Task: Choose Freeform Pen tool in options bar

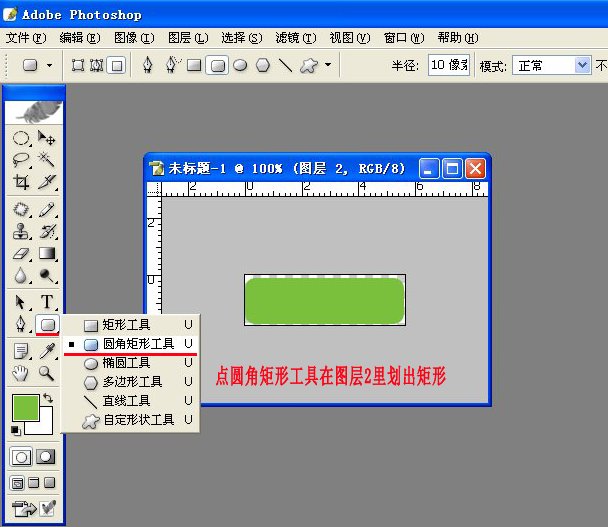Action: tap(172, 65)
